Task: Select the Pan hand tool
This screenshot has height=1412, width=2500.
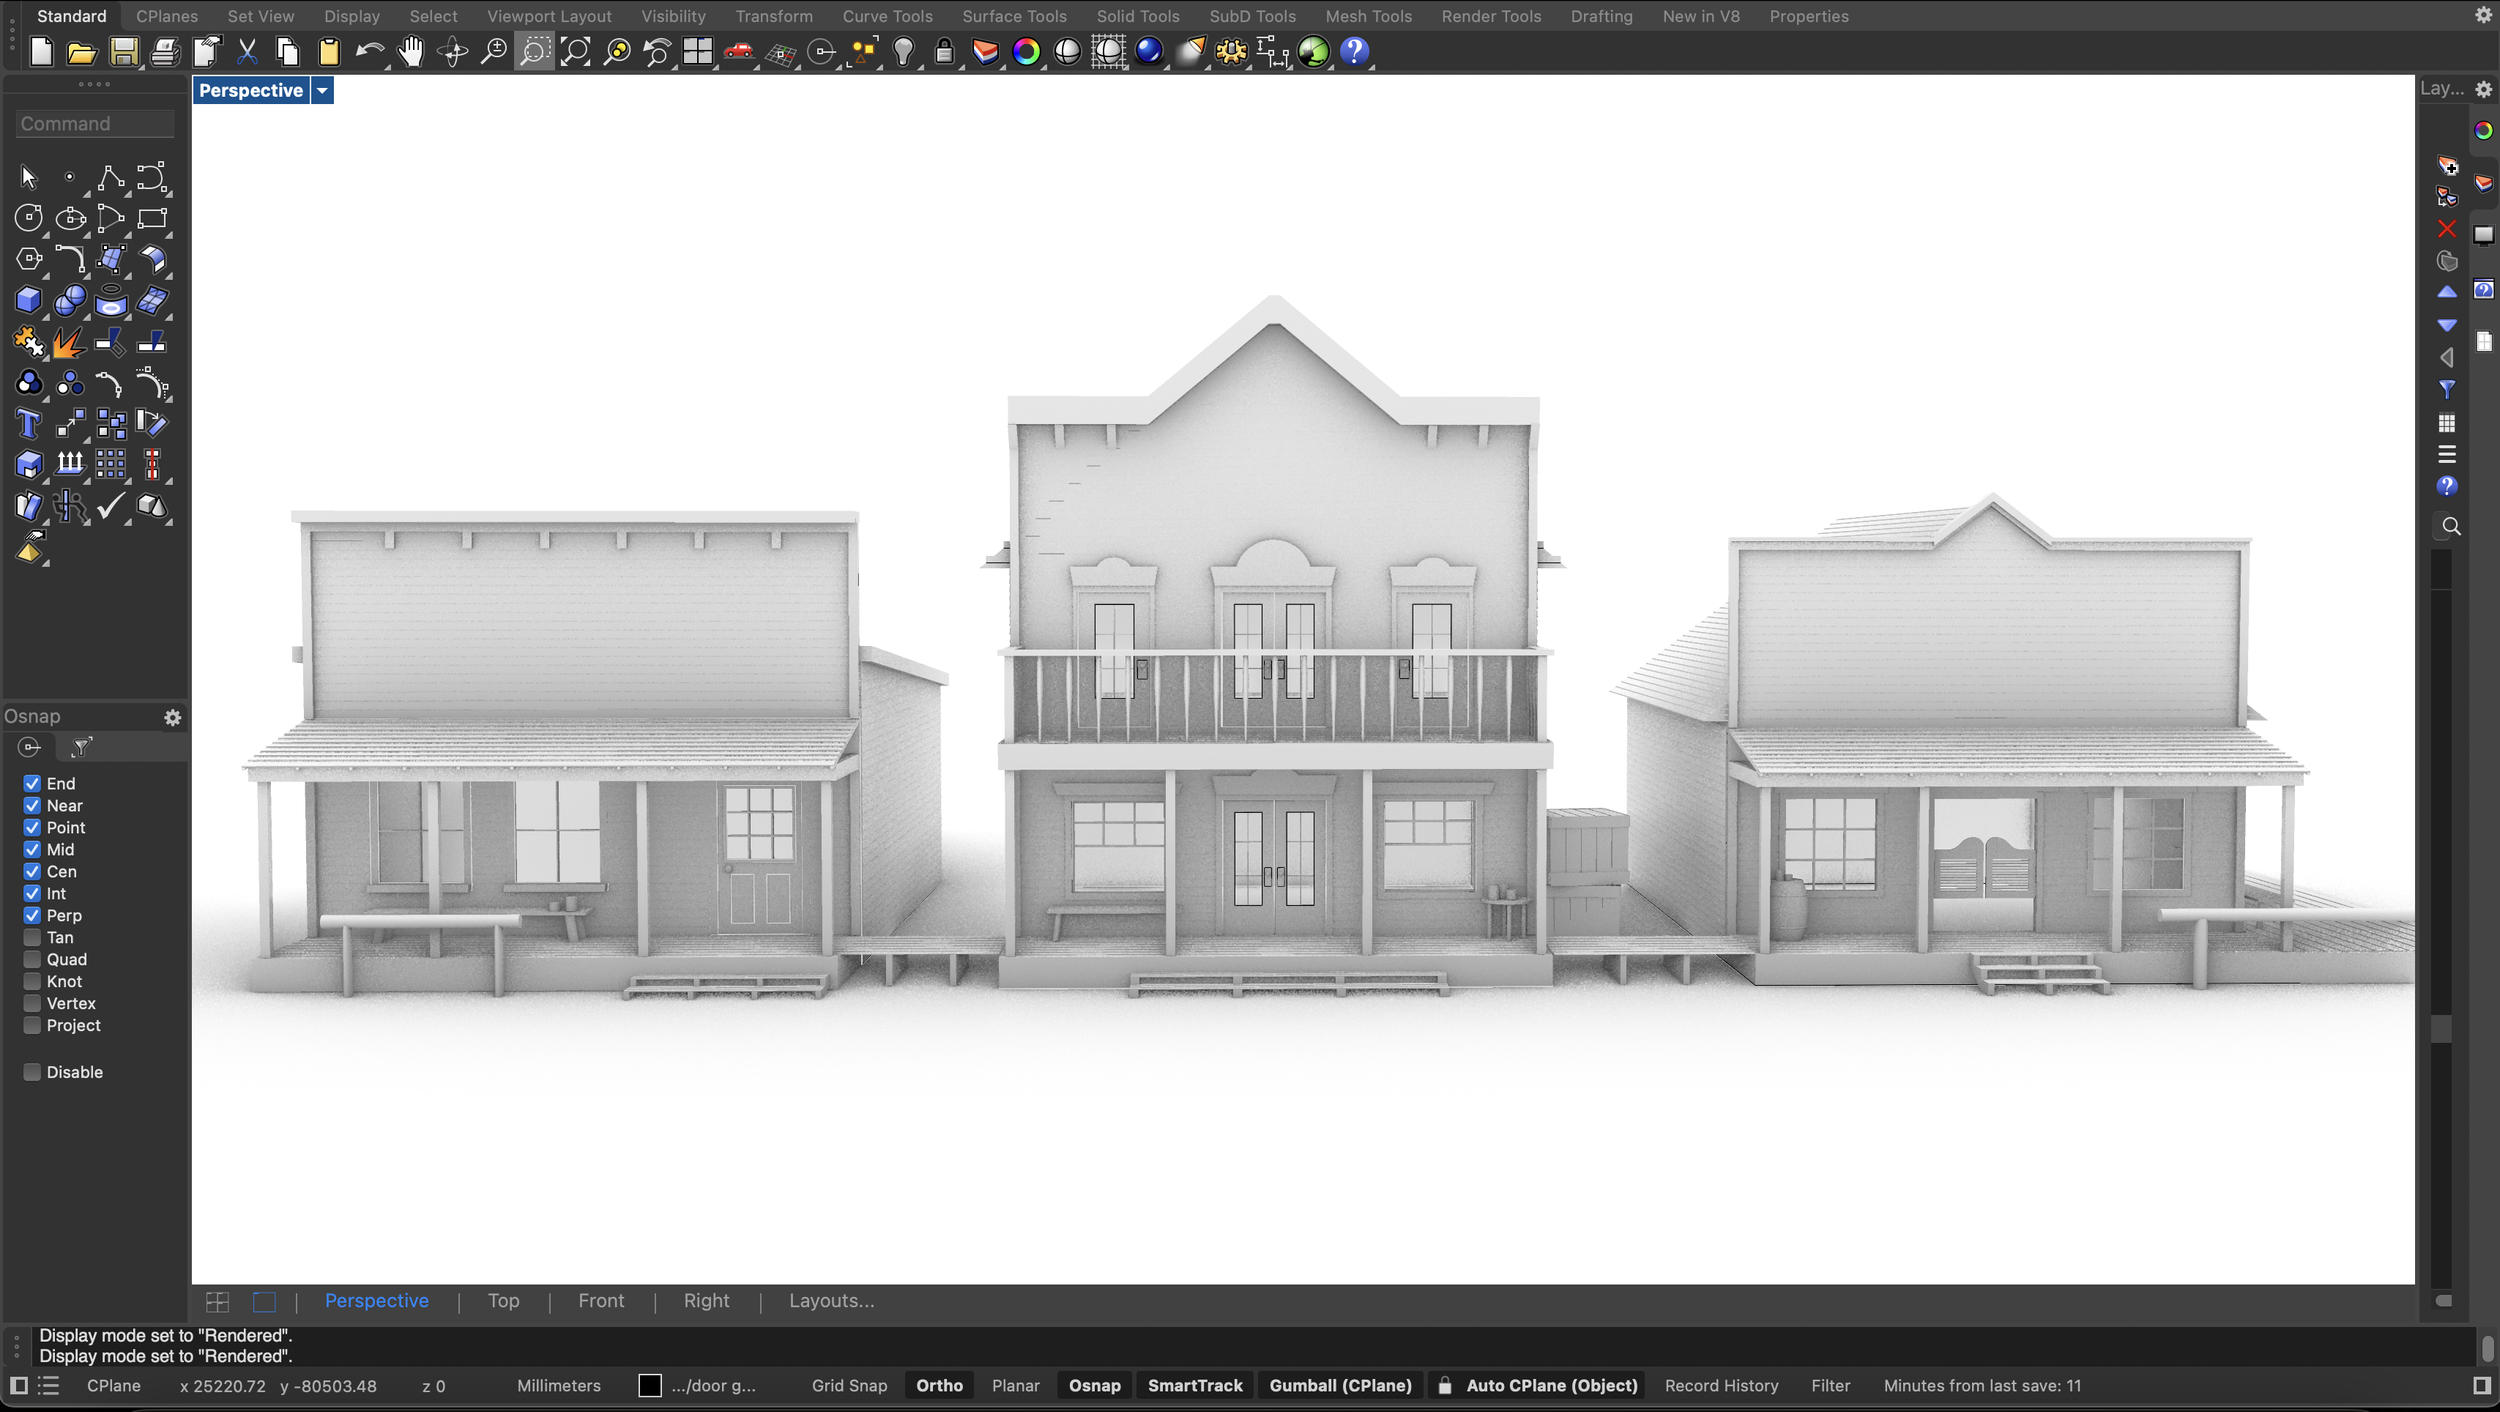Action: [410, 52]
